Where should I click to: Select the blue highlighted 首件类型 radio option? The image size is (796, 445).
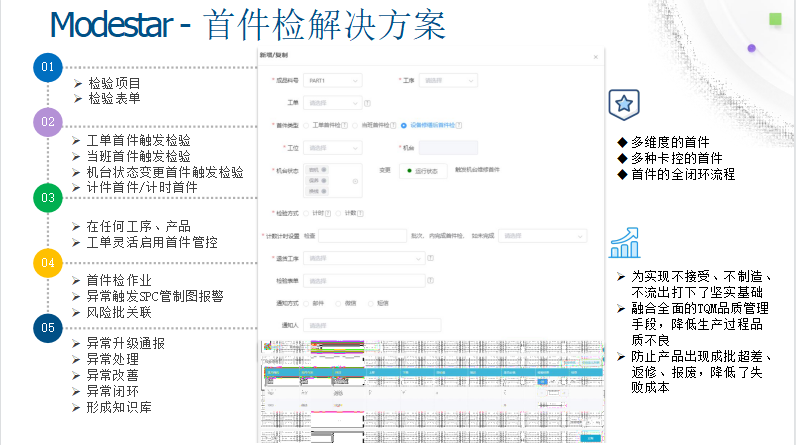(x=404, y=125)
